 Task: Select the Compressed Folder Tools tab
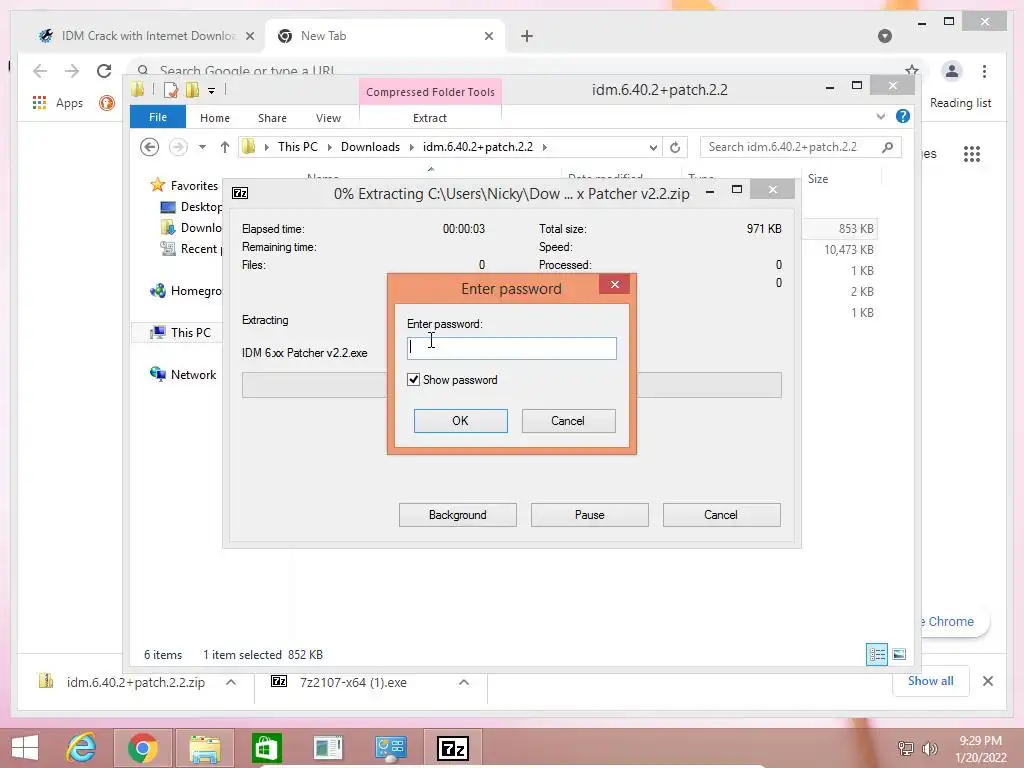click(x=430, y=91)
